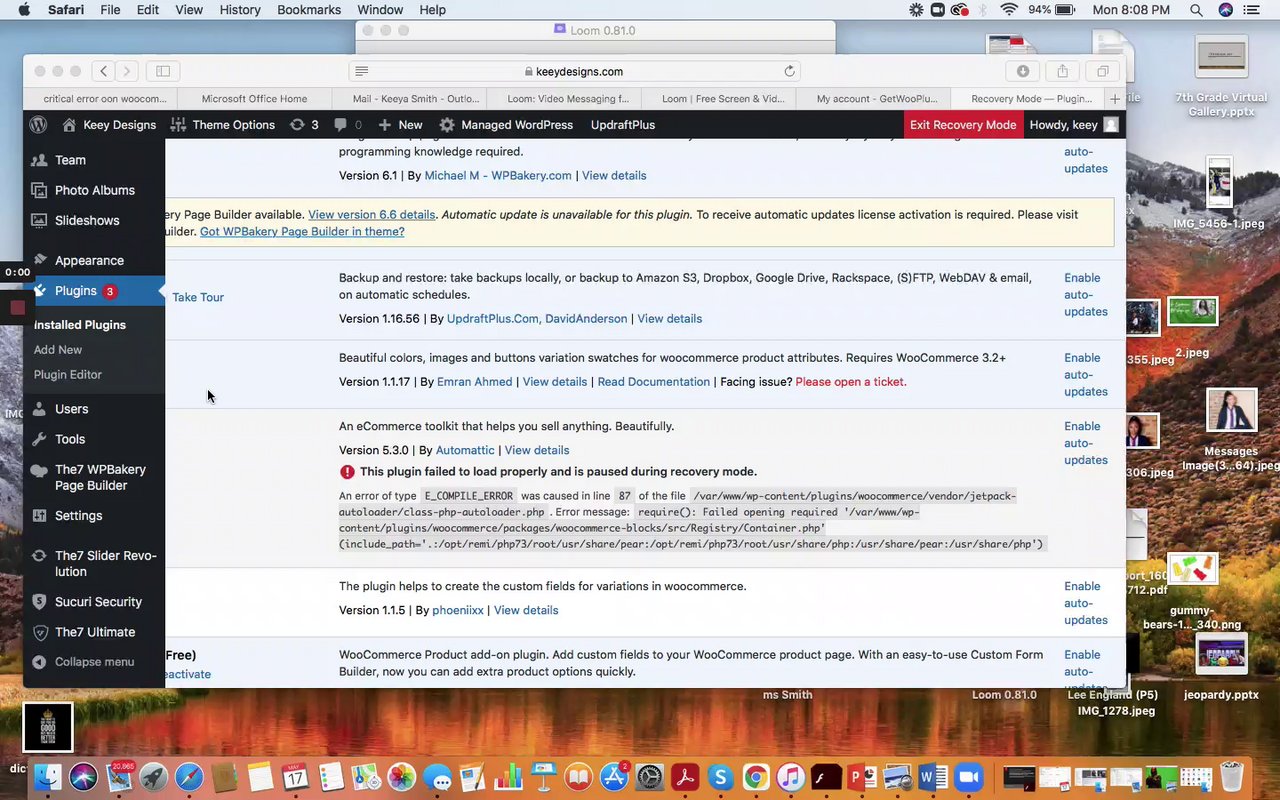Screen dimensions: 1280x800
Task: Open the Plugin Editor submenu
Action: [68, 375]
